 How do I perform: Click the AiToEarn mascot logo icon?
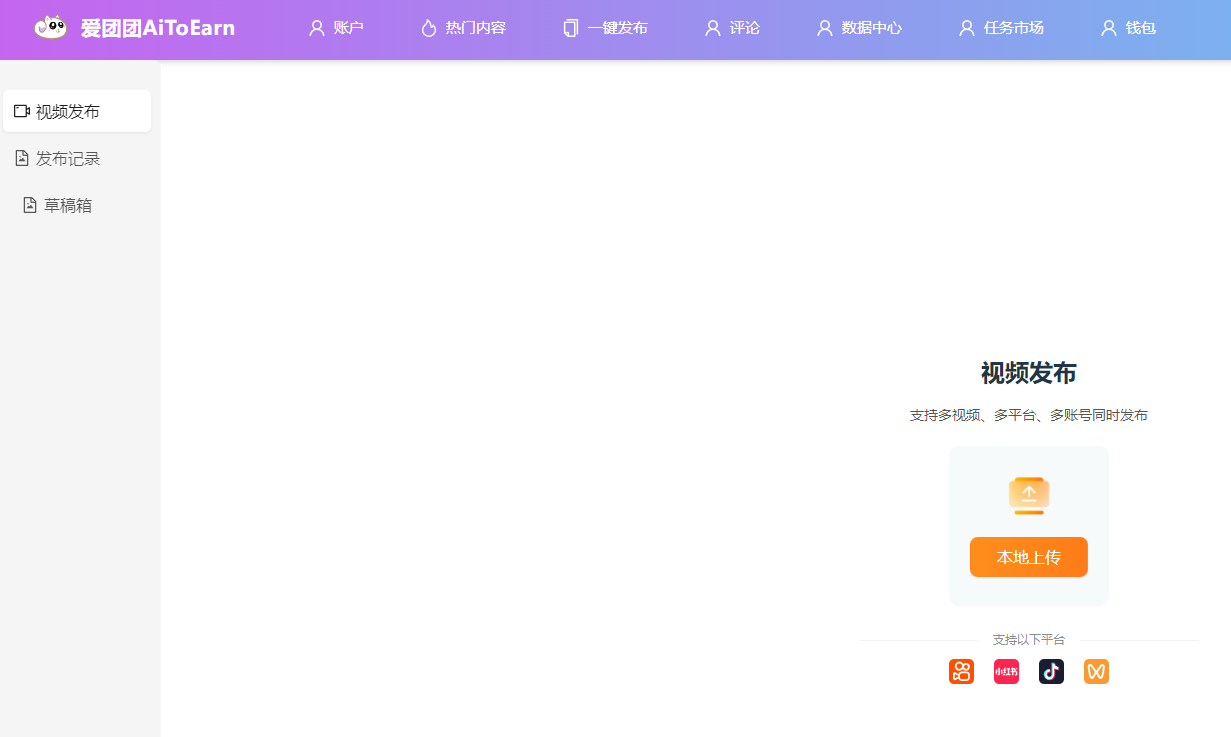[50, 28]
